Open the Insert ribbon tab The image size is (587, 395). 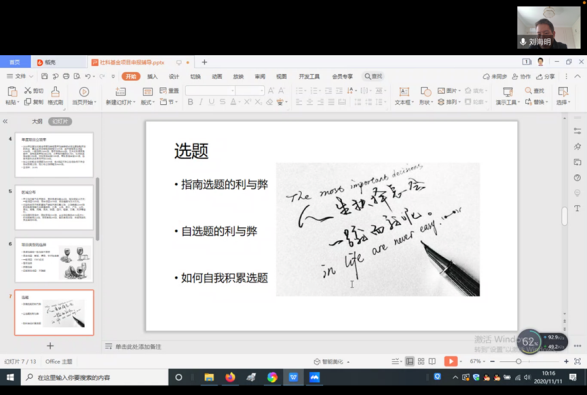point(152,76)
